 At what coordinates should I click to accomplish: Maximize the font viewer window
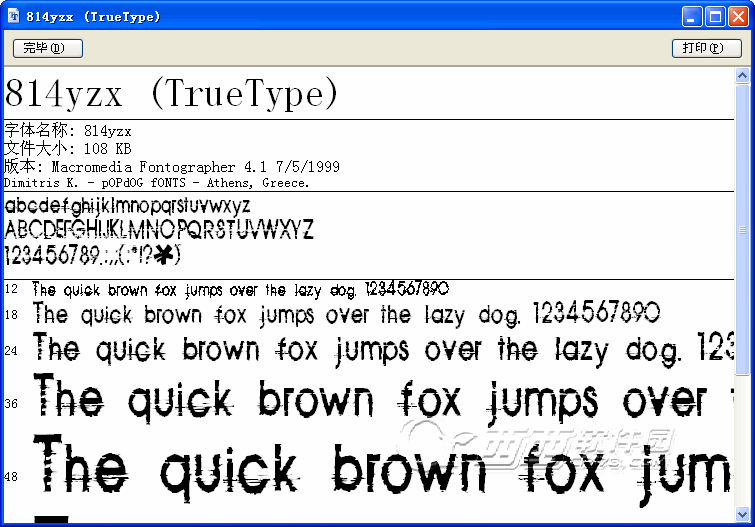pyautogui.click(x=715, y=16)
